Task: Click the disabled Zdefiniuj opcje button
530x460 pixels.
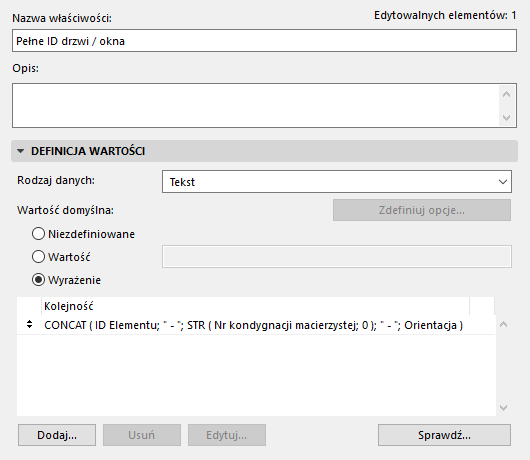Action: 422,210
